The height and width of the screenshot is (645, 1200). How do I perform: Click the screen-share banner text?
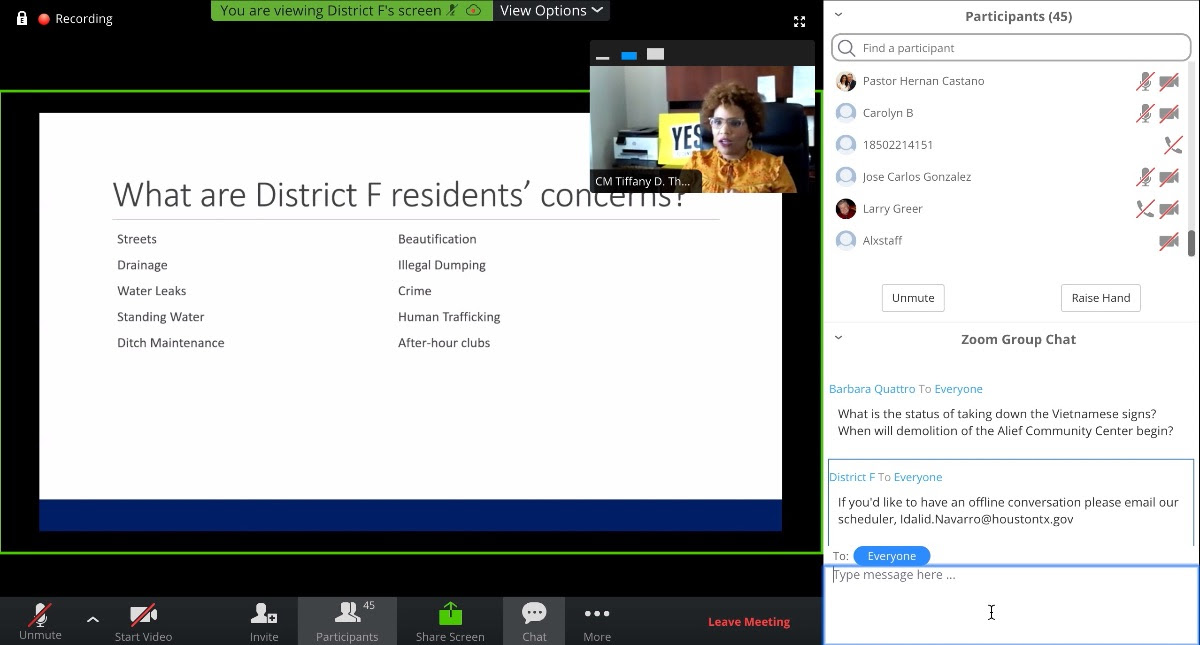(330, 10)
